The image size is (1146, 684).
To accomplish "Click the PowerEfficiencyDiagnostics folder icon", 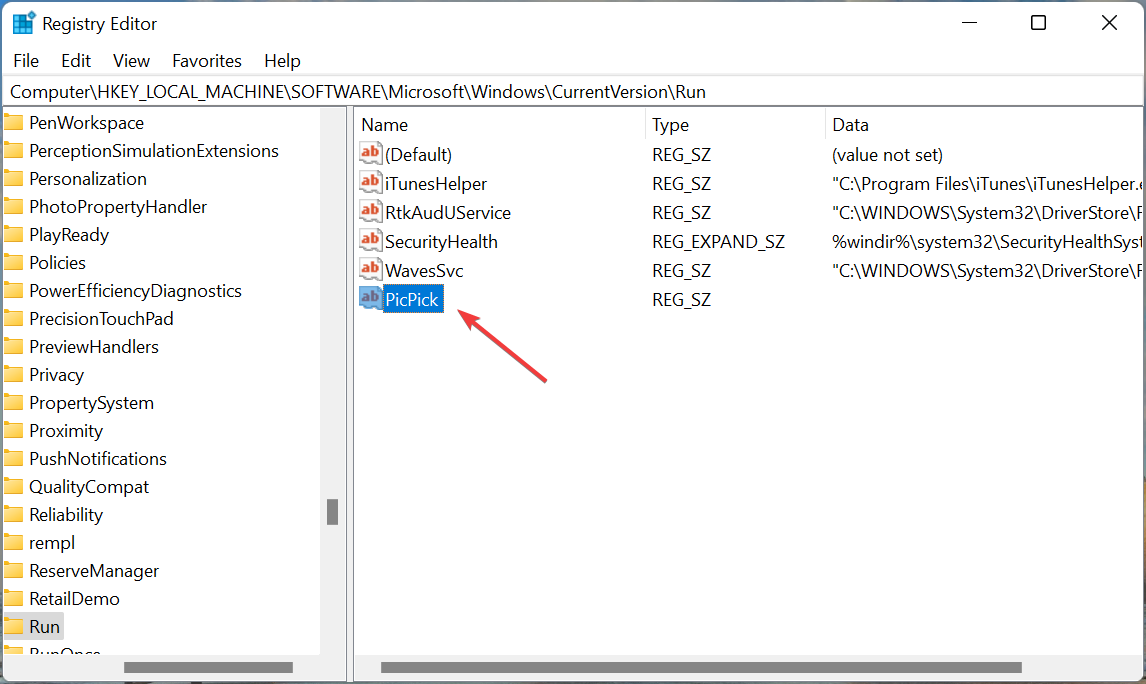I will point(13,291).
